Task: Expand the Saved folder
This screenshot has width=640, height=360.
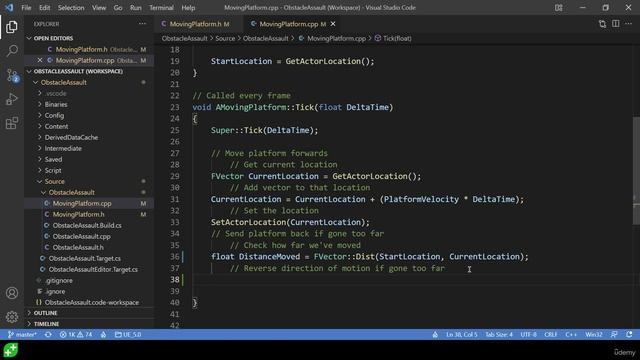Action: tap(53, 160)
